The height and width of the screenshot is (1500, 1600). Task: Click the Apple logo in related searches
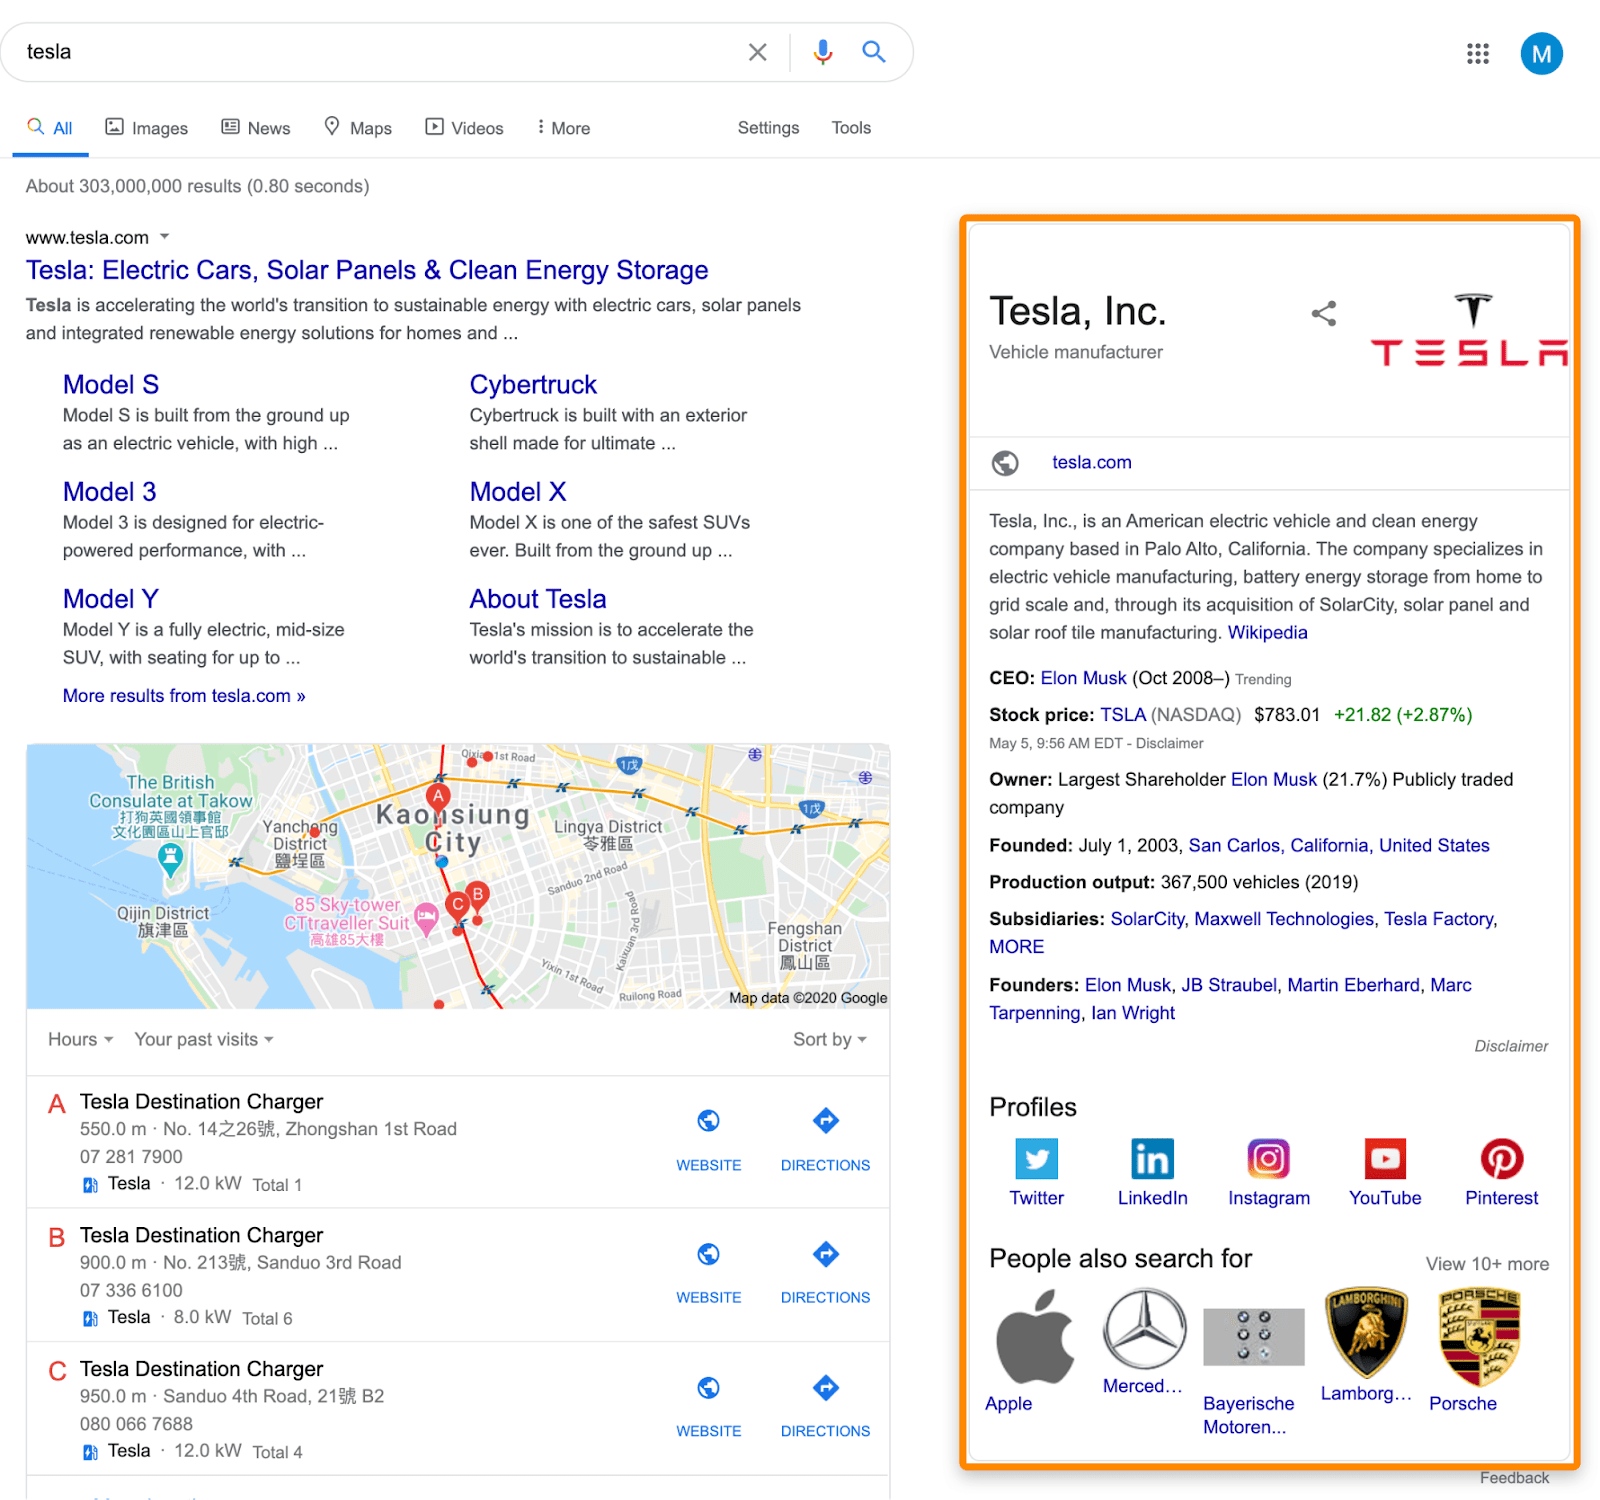pyautogui.click(x=1034, y=1336)
